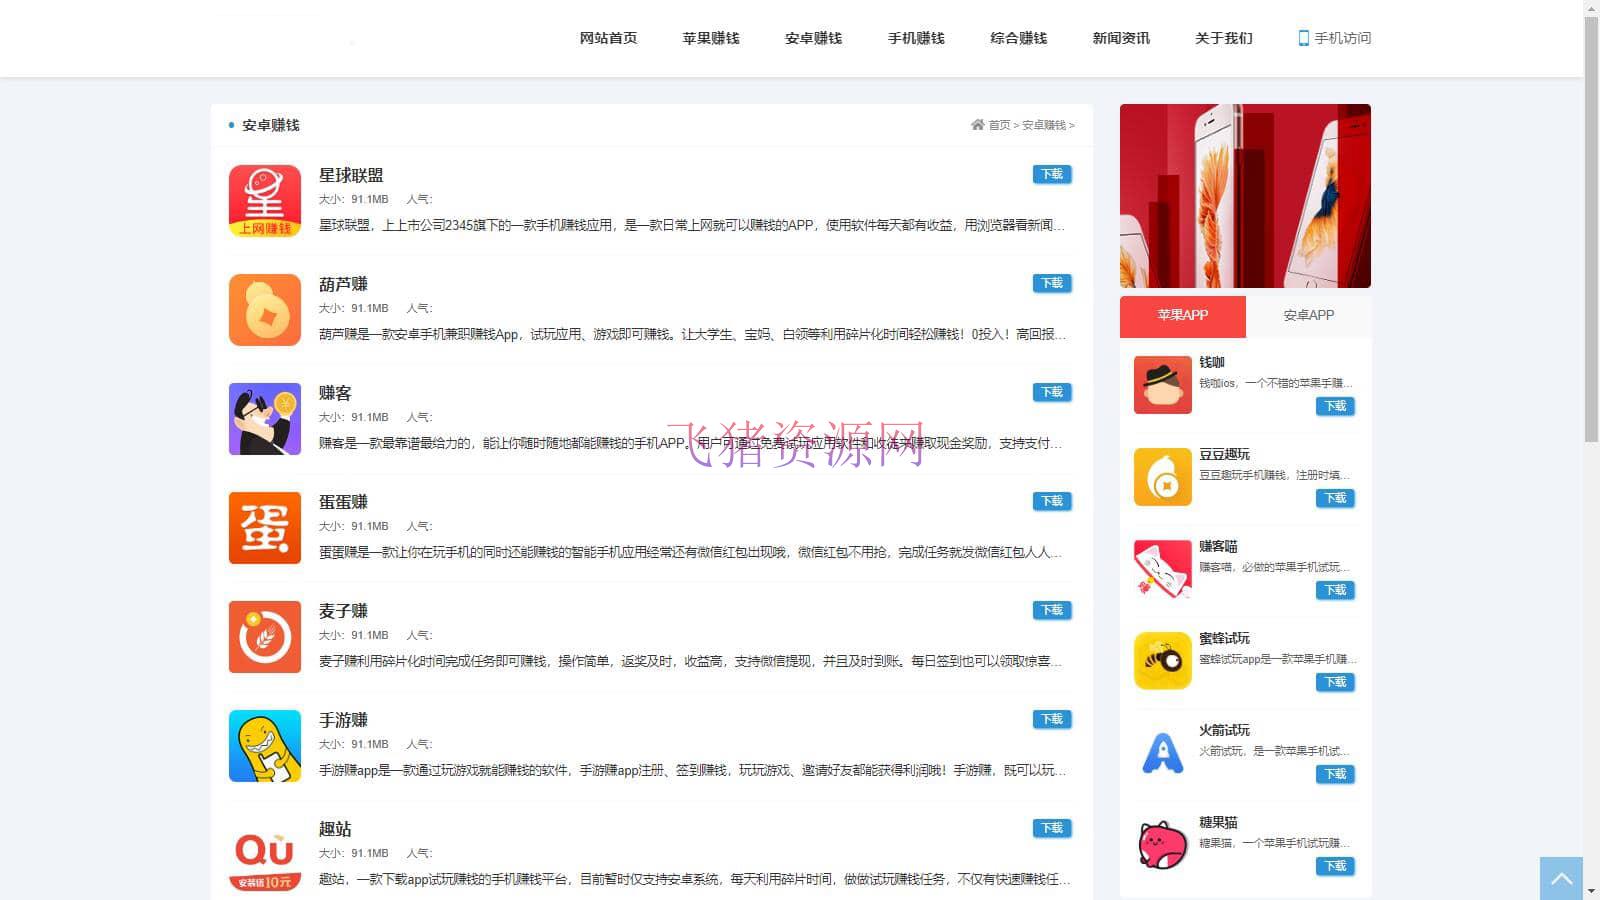The width and height of the screenshot is (1600, 900).
Task: Click 网站首页 in the navigation bar
Action: pos(608,38)
